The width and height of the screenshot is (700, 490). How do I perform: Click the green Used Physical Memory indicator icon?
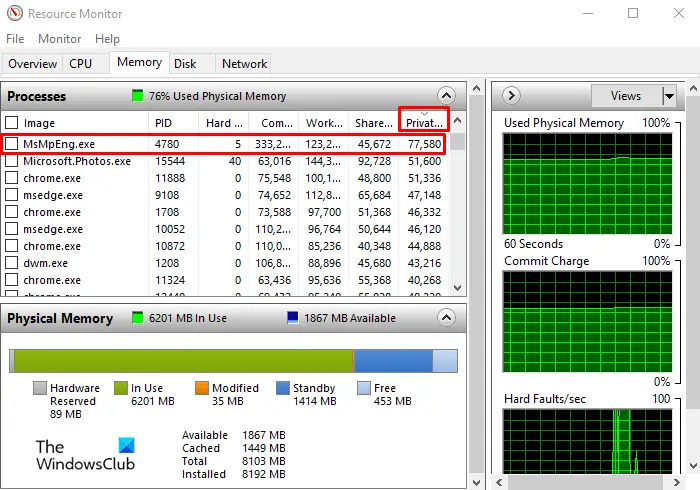click(x=138, y=96)
